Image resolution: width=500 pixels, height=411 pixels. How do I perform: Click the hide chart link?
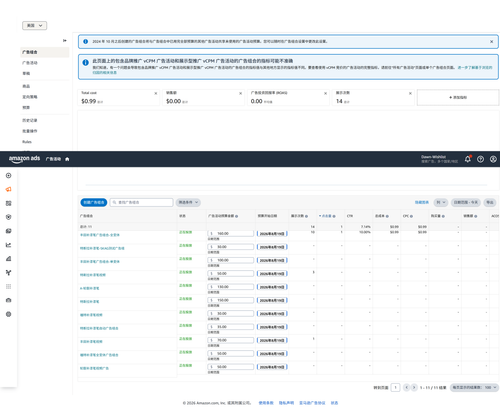coord(422,202)
